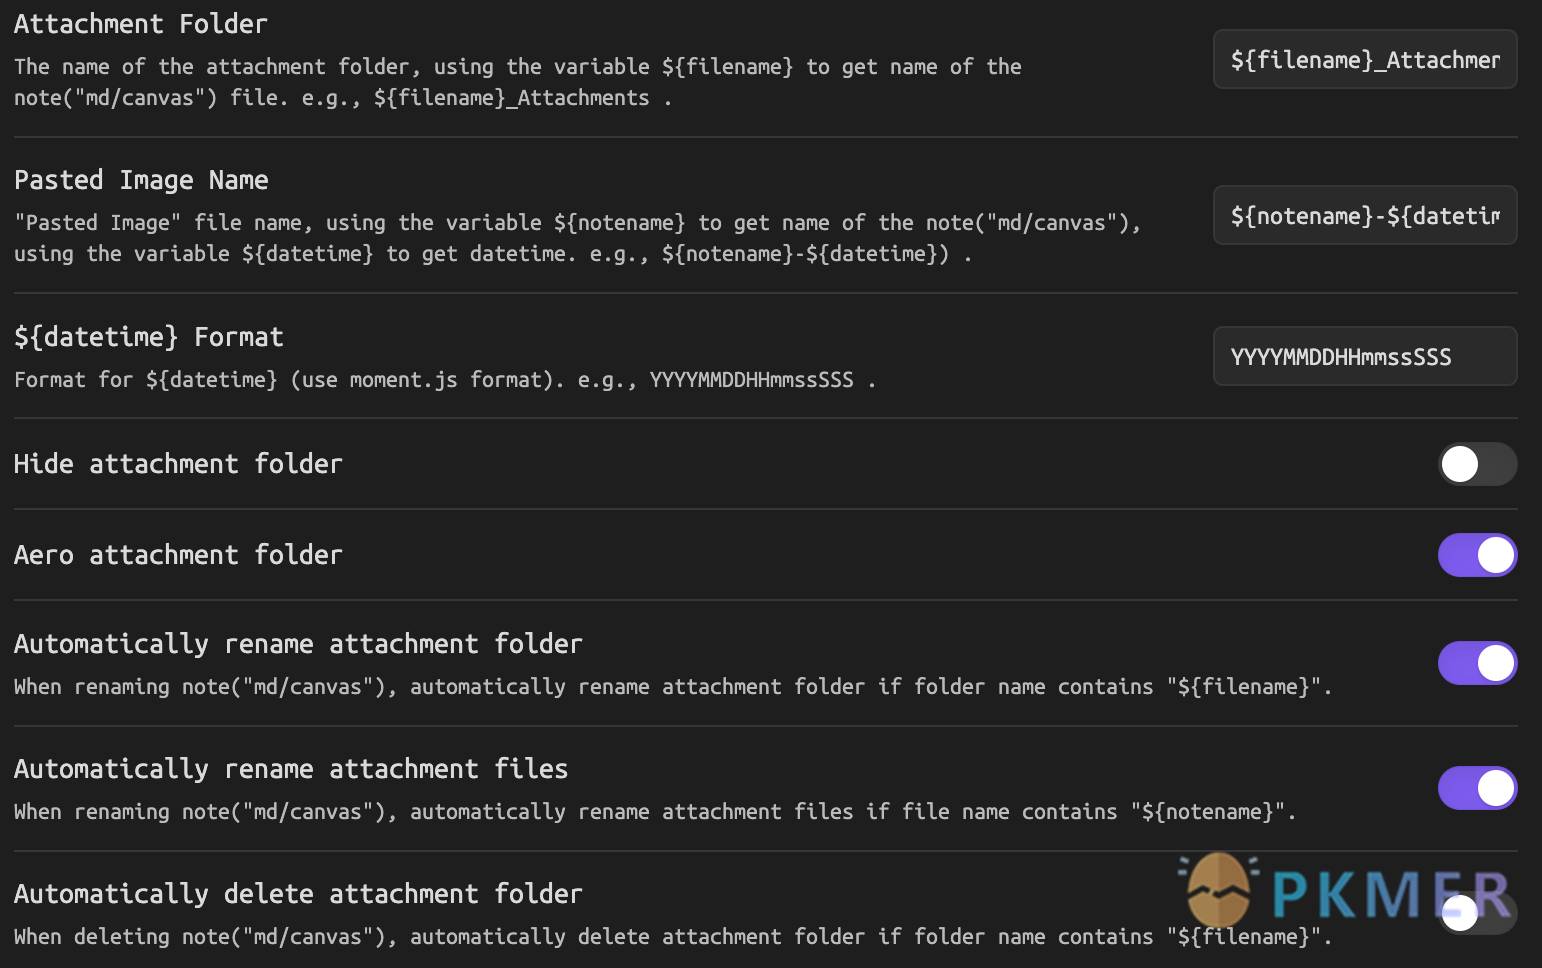Enable Automatically delete attachment folder
Screen dimensions: 1542x968
[x=1477, y=913]
